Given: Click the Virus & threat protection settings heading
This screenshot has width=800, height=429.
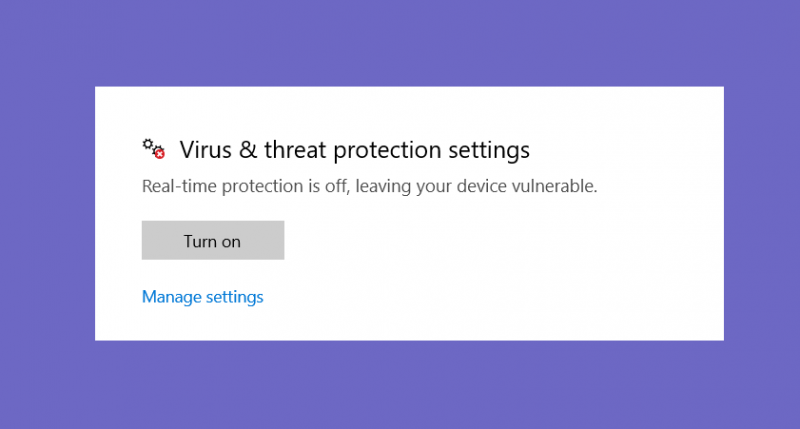Looking at the screenshot, I should click(355, 150).
